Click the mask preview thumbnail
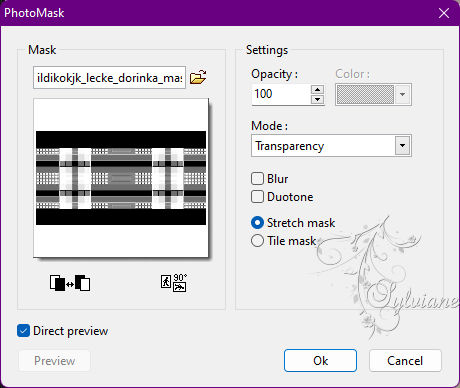This screenshot has height=388, width=460. tap(121, 178)
